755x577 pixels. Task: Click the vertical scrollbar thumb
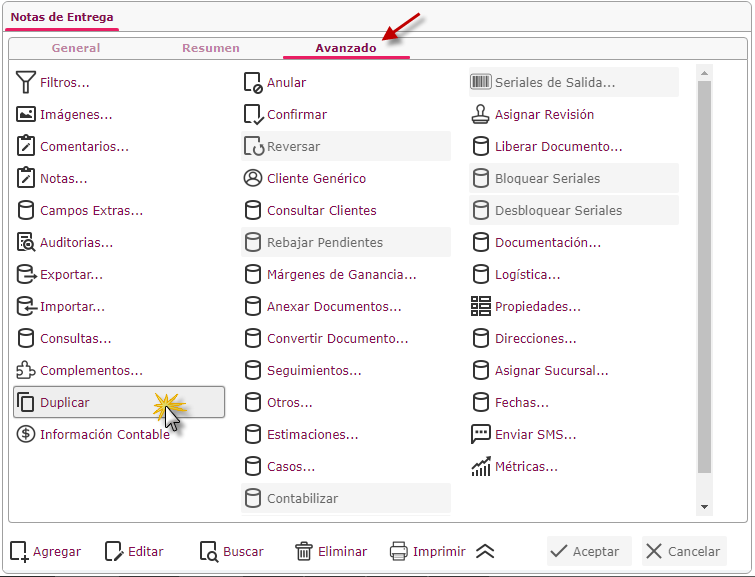(704, 277)
